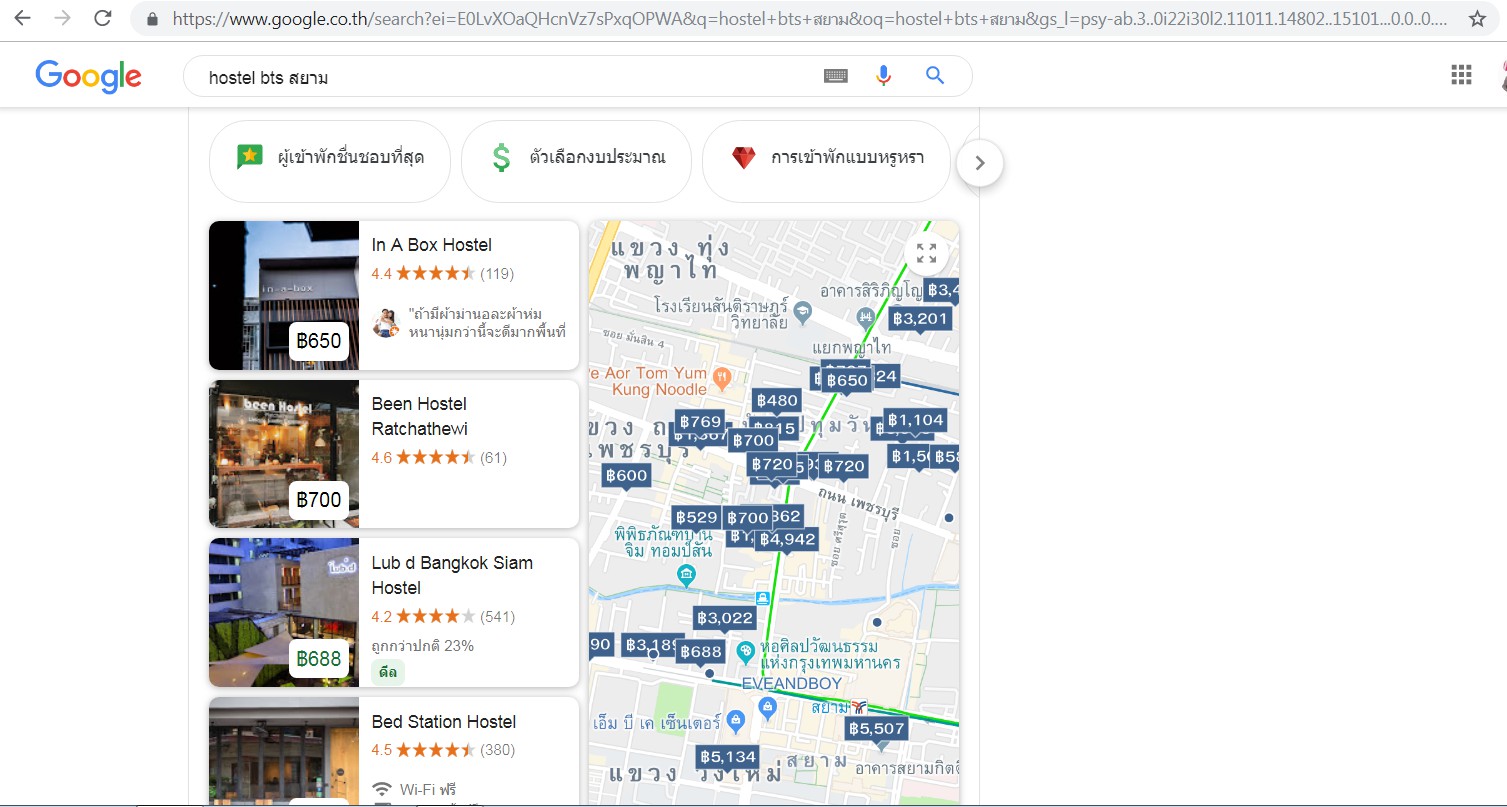Viewport: 1507px width, 807px height.
Task: Click the ฿769 map price marker
Action: click(x=699, y=421)
